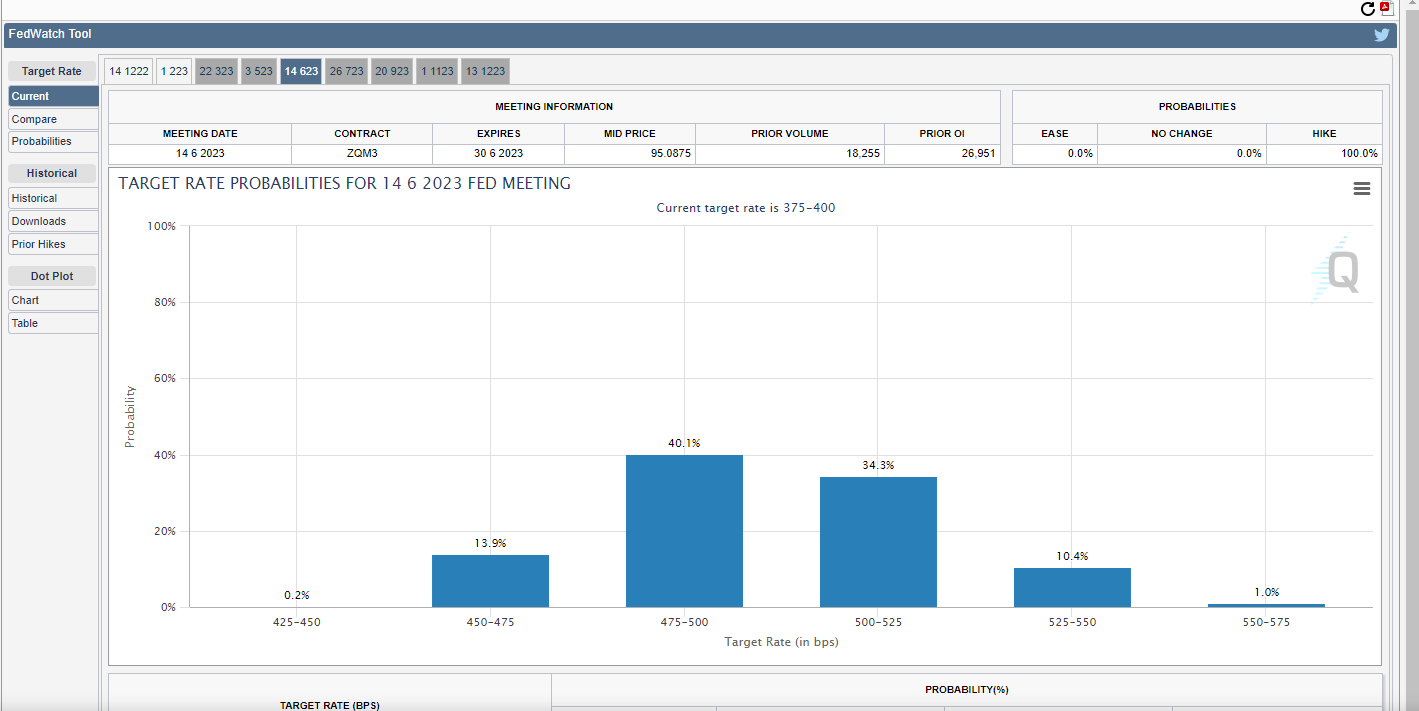Viewport: 1419px width, 711px height.
Task: Select the 3 523 meeting tab
Action: (x=259, y=71)
